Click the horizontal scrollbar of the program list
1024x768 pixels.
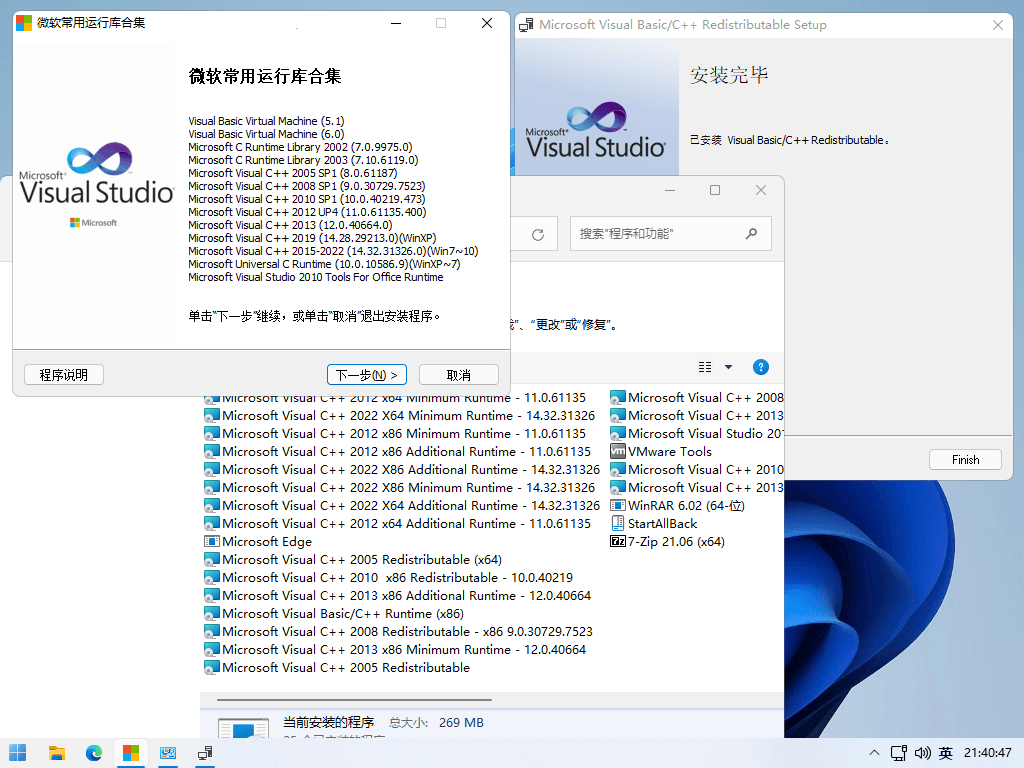354,699
